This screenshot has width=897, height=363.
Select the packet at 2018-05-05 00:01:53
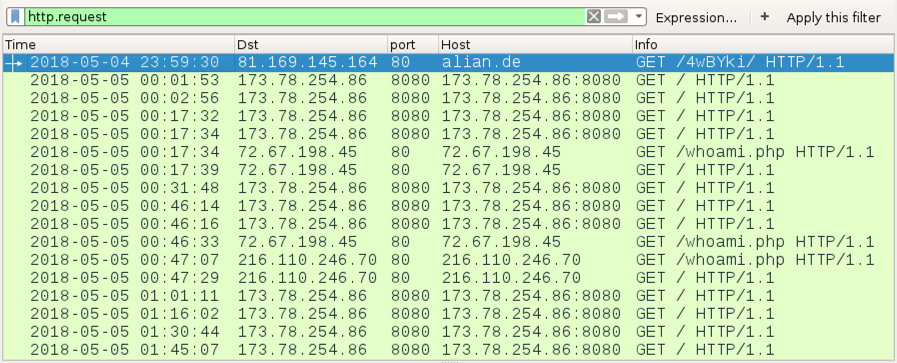click(x=448, y=80)
